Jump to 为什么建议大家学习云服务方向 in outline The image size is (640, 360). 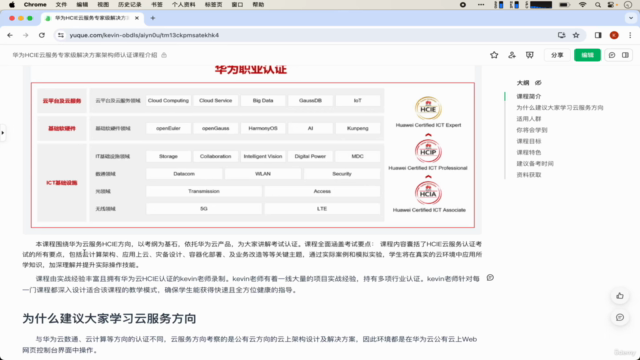(560, 108)
